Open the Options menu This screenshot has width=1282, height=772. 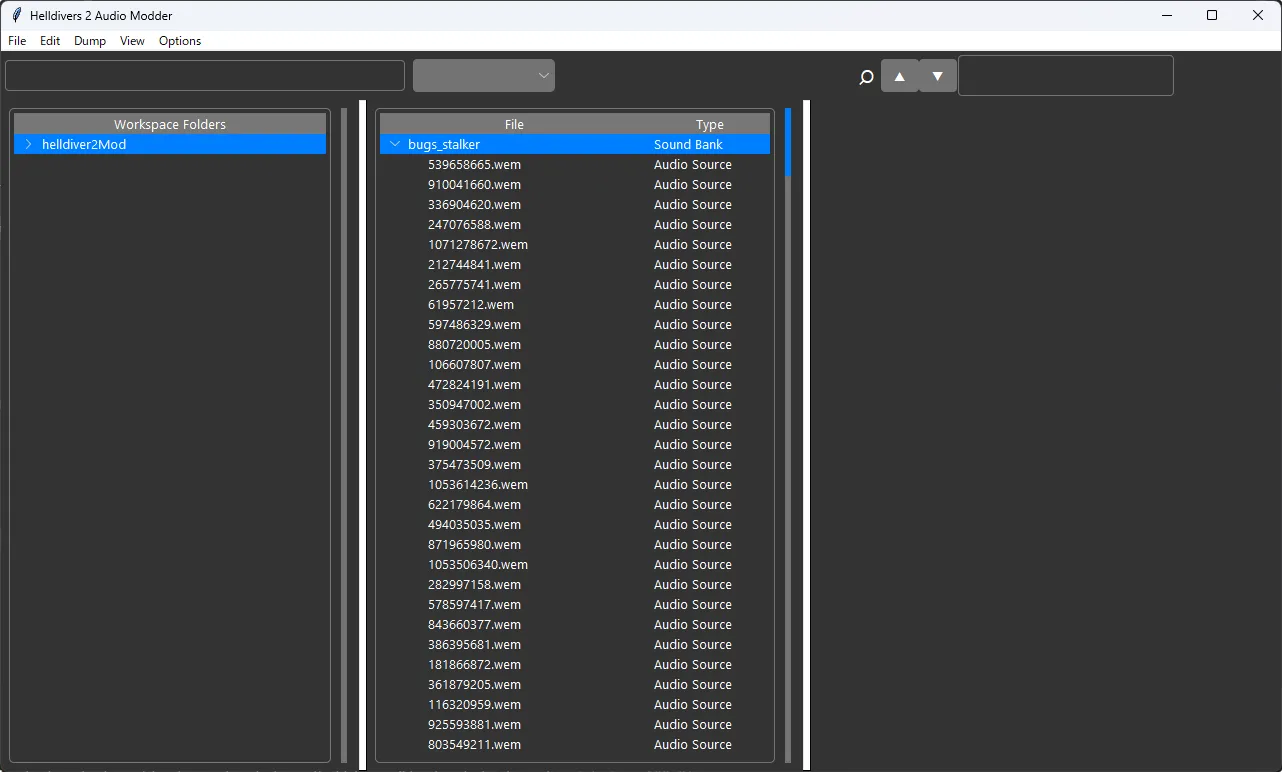coord(179,41)
